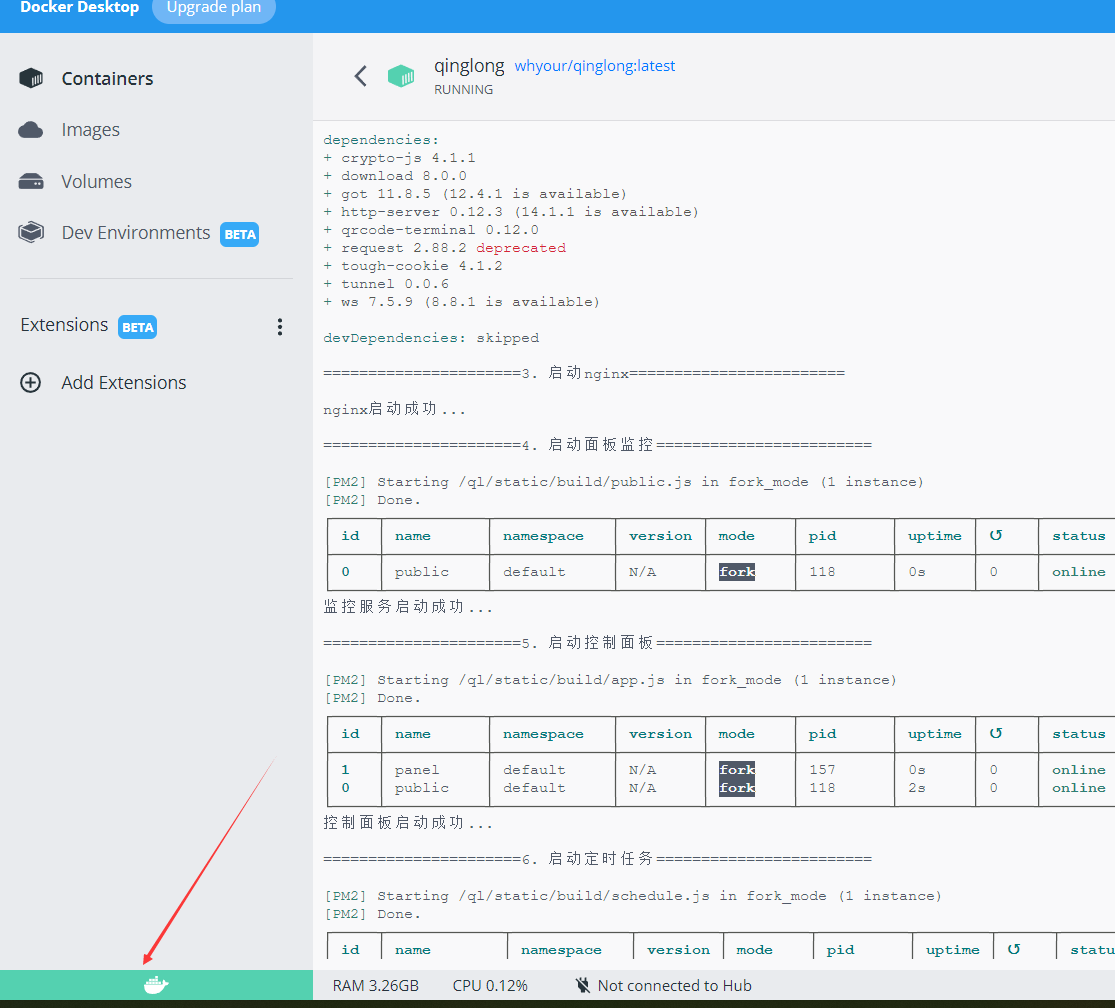Click 'panel' name cell in second table
The height and width of the screenshot is (1008, 1115).
pyautogui.click(x=417, y=770)
